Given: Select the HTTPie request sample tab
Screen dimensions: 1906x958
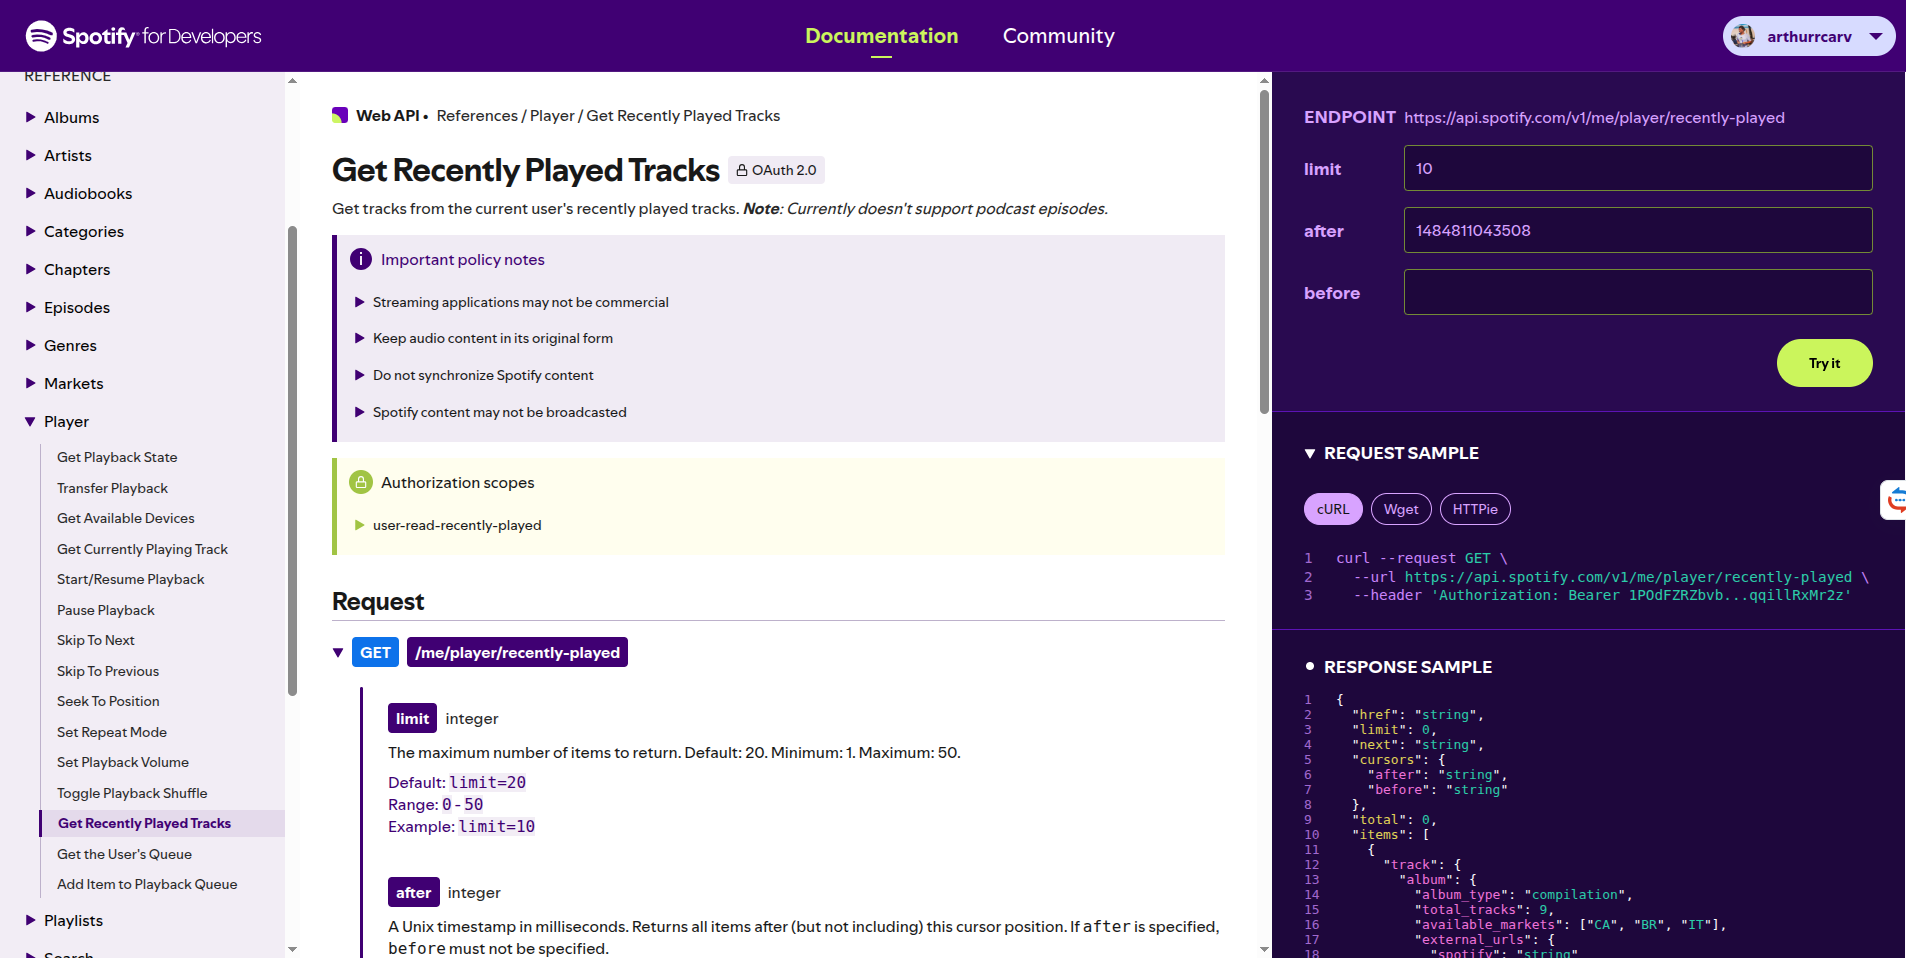Looking at the screenshot, I should pyautogui.click(x=1475, y=509).
